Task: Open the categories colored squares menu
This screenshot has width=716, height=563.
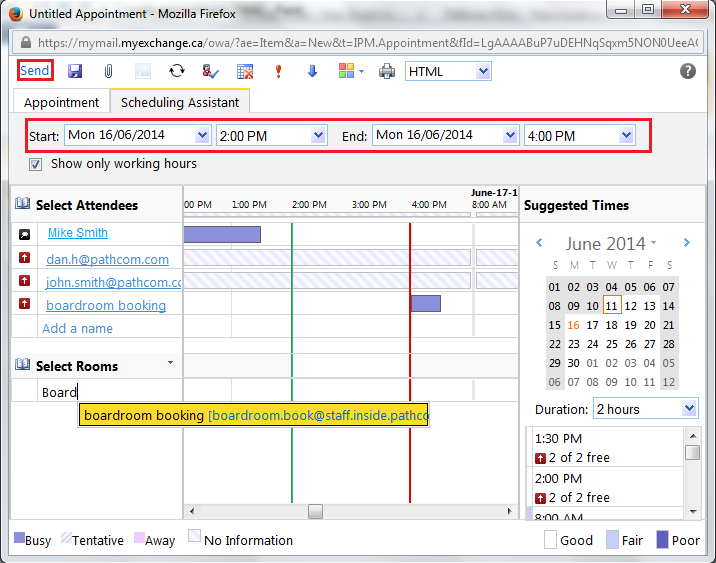Action: coord(351,71)
